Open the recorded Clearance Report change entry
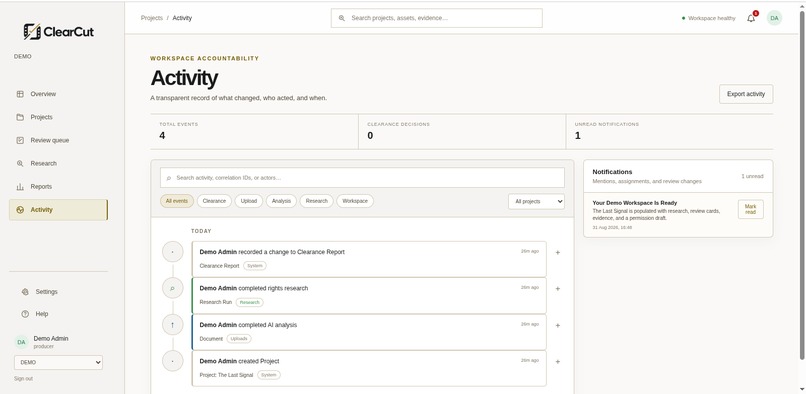This screenshot has width=806, height=394. [369, 259]
